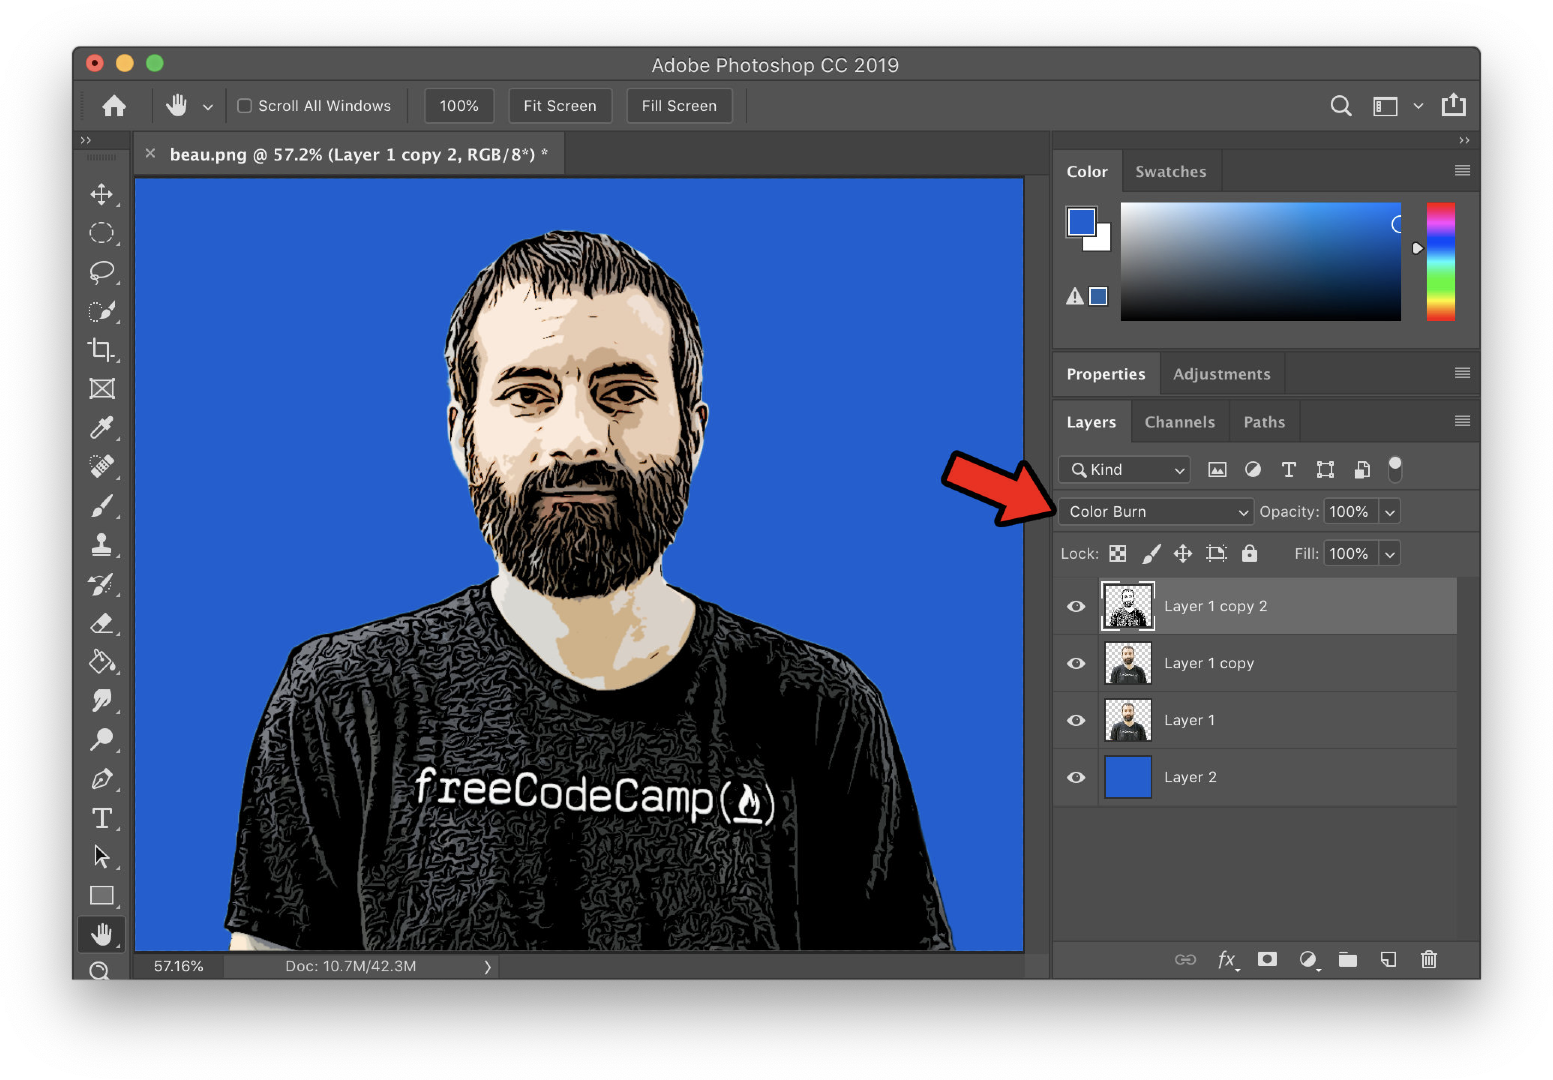Add a layer mask icon

(x=1267, y=960)
